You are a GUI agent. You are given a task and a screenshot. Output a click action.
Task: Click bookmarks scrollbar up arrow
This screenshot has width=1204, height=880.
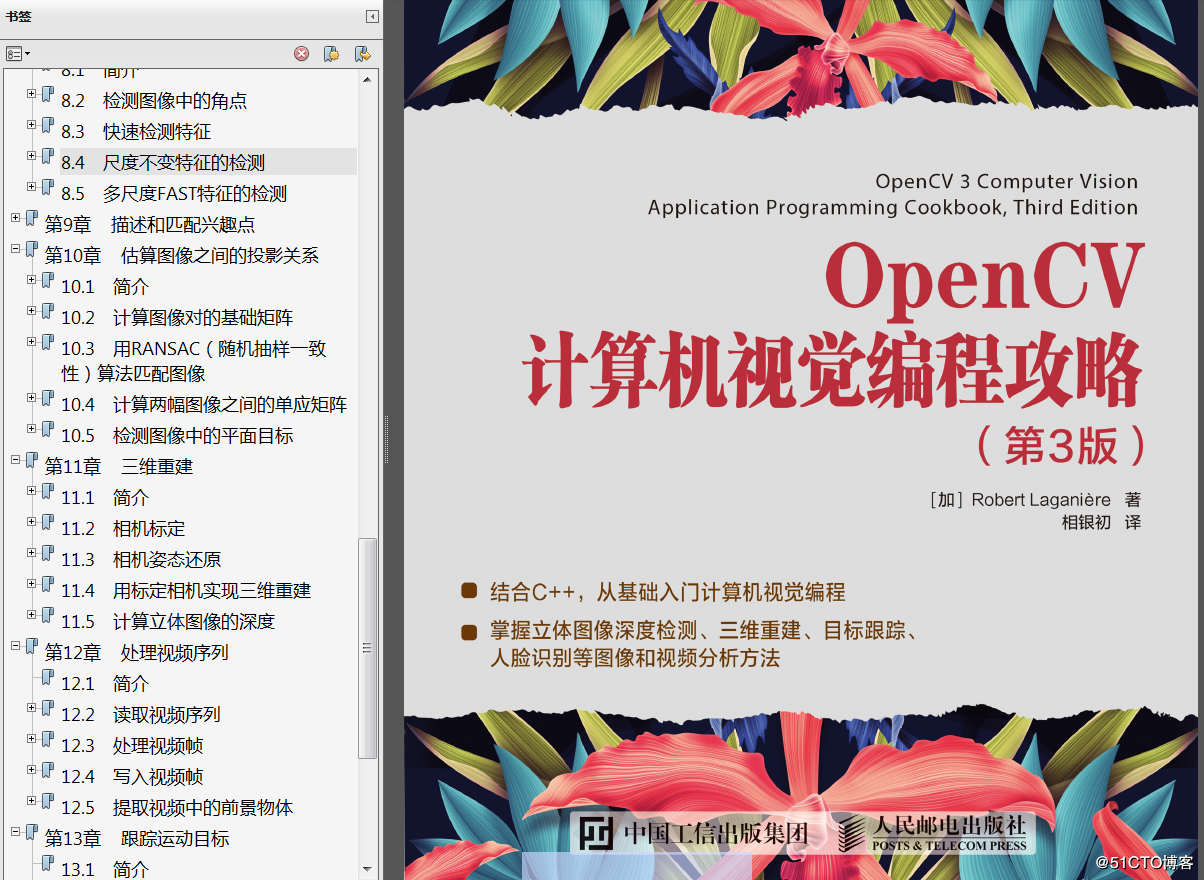[x=368, y=78]
